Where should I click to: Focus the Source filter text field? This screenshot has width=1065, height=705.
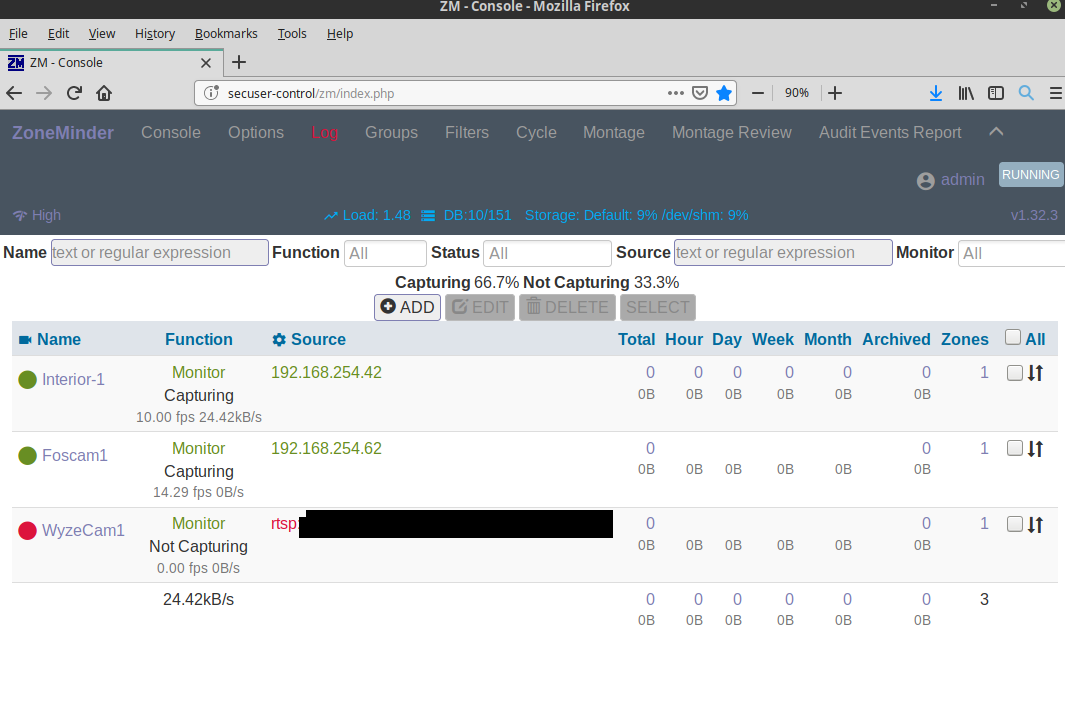click(783, 253)
